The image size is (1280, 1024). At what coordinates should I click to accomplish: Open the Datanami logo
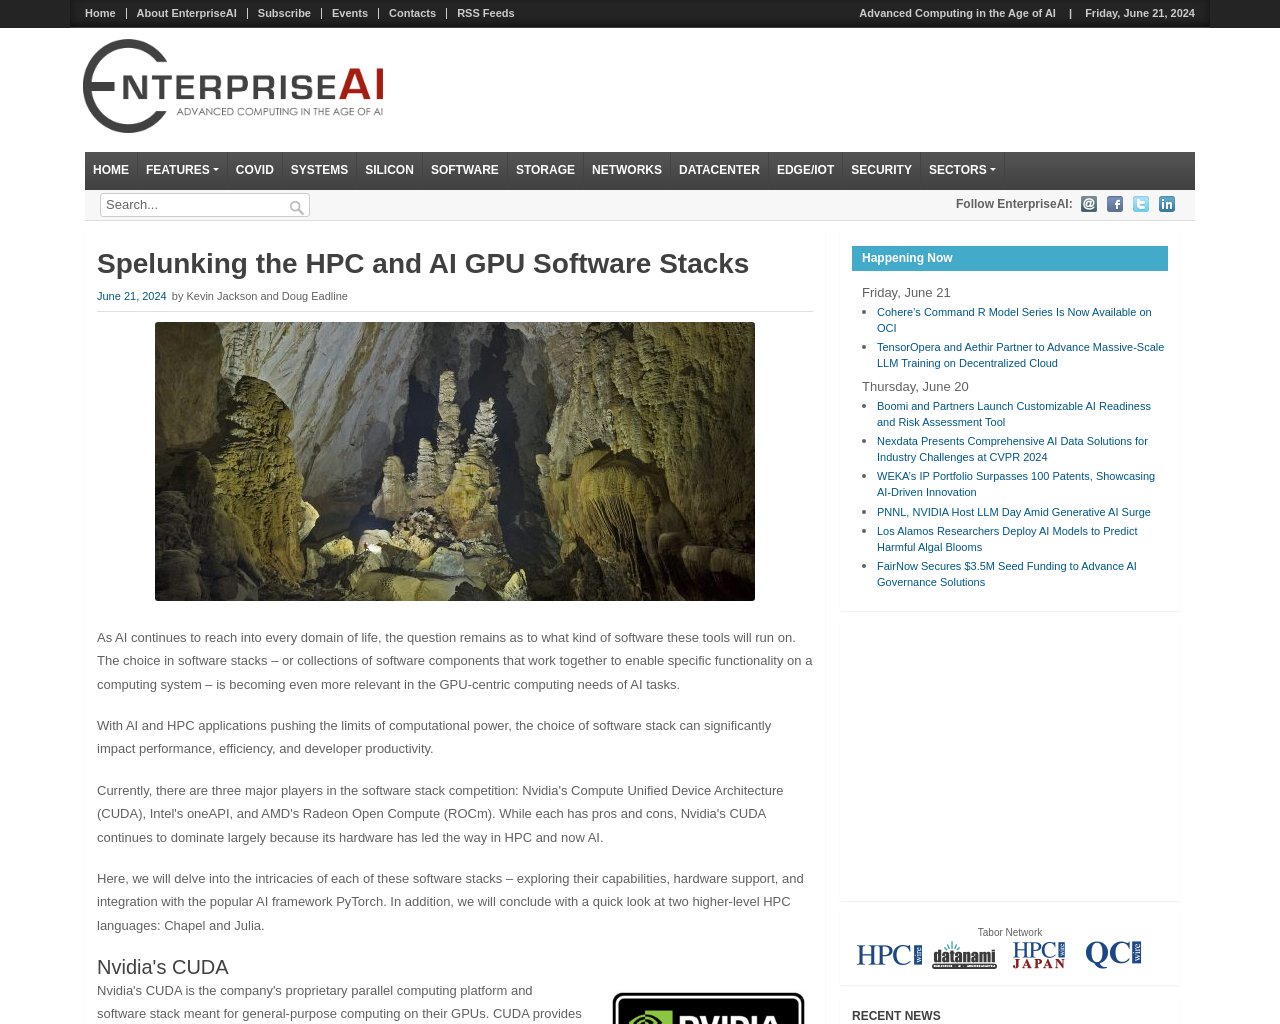coord(963,955)
